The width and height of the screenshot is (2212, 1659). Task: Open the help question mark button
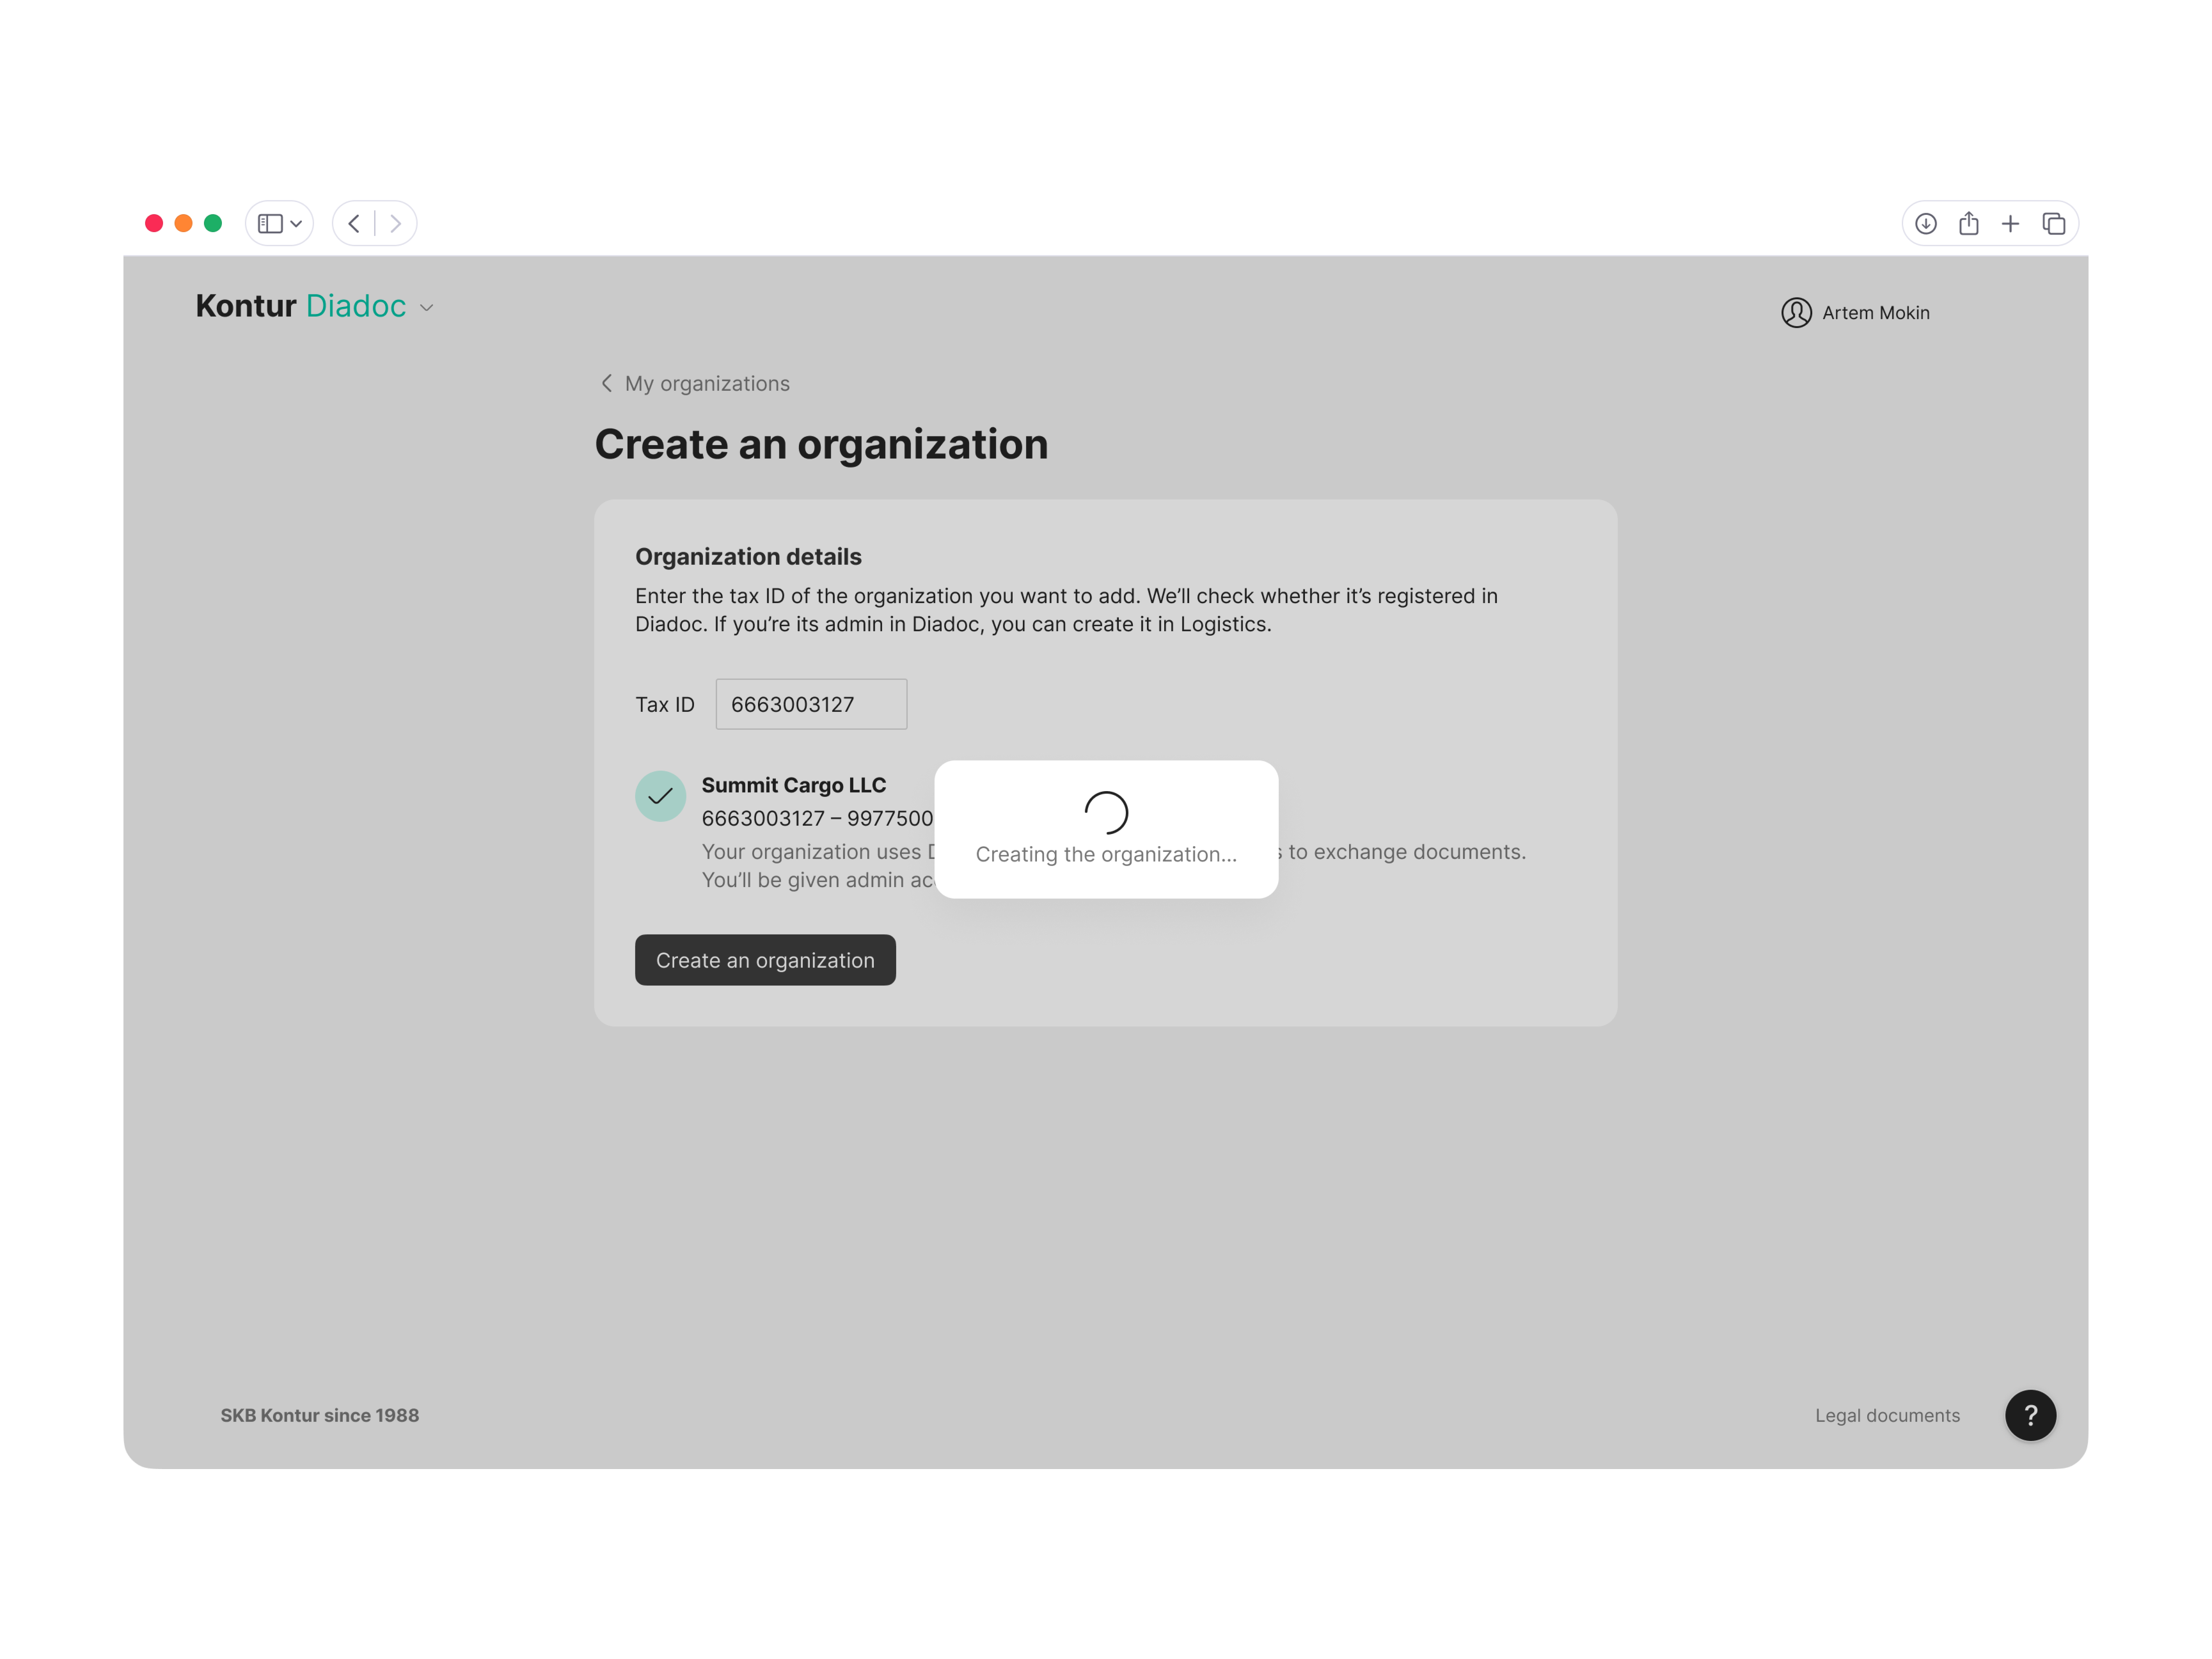[2030, 1415]
